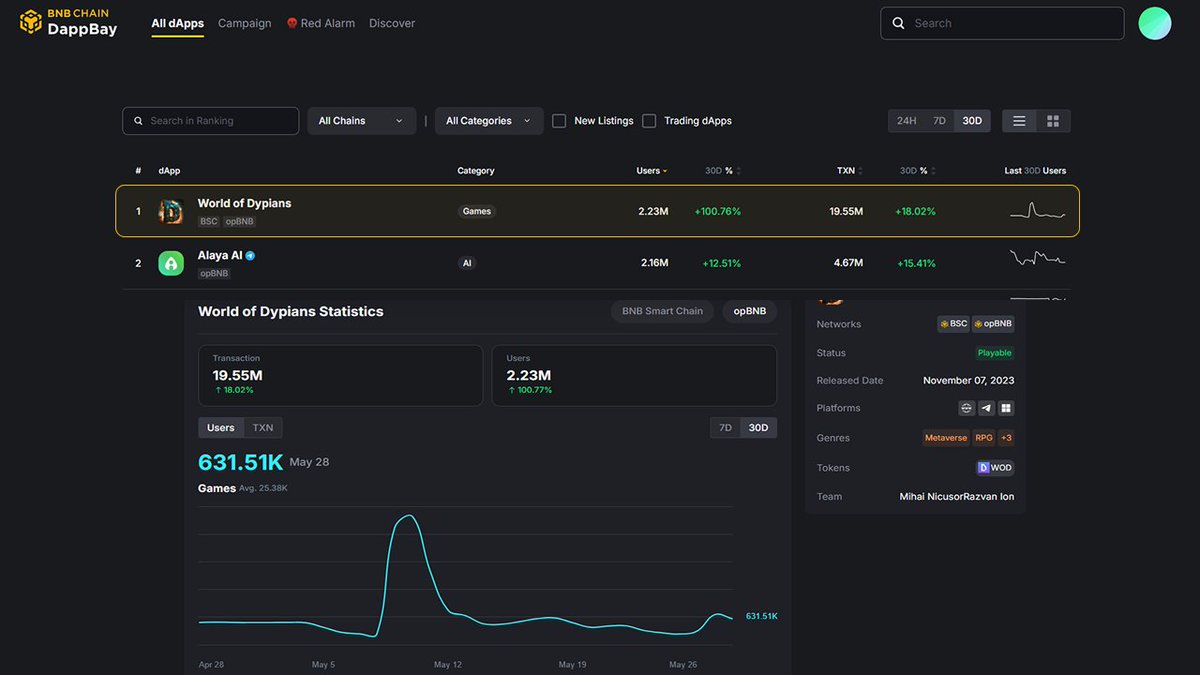1200x675 pixels.
Task: Enable the New Listings checkbox
Action: pos(559,121)
